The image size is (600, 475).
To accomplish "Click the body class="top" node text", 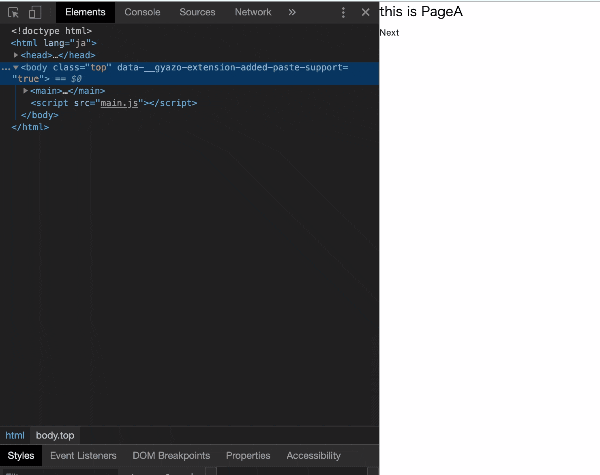I will [66, 67].
